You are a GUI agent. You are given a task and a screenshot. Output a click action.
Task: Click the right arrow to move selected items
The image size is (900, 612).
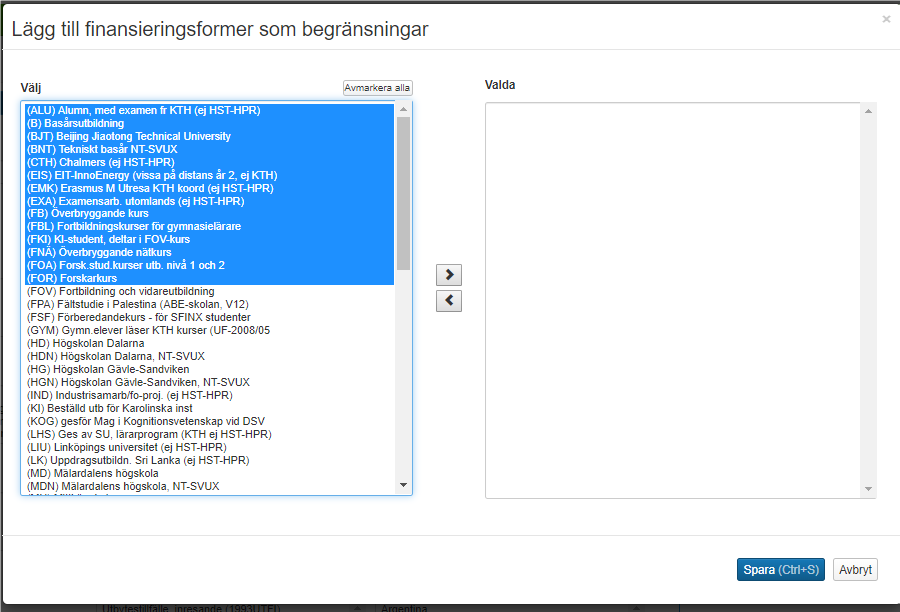coord(449,275)
